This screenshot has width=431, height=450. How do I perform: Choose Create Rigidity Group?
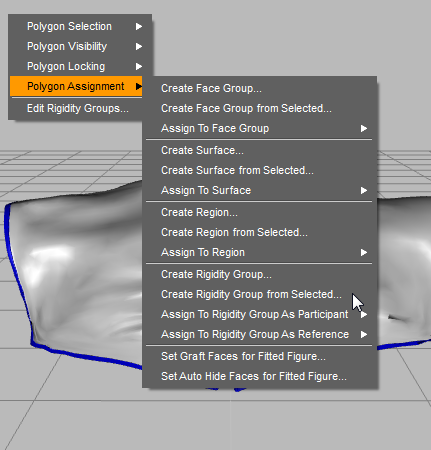point(260,274)
